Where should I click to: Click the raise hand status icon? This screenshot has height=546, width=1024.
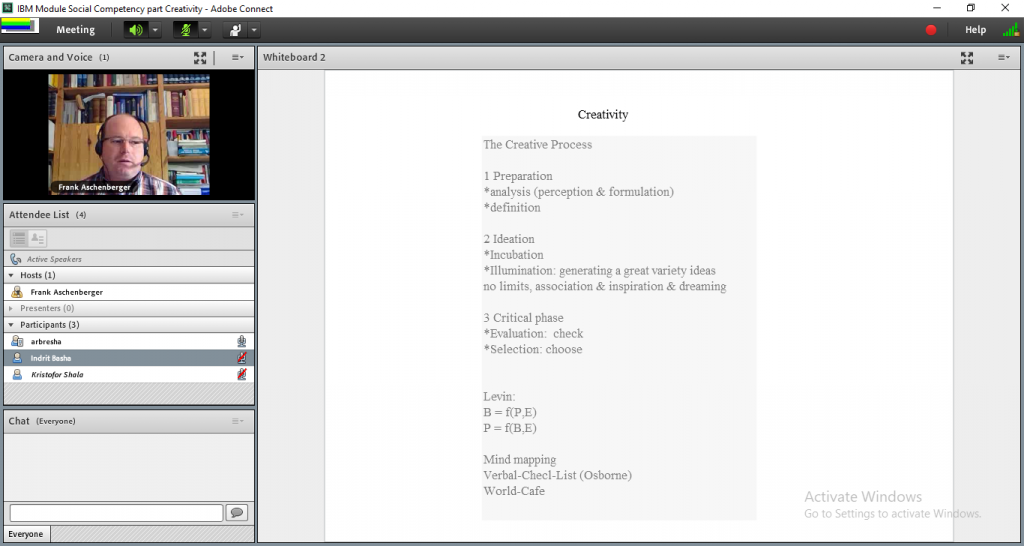click(x=235, y=30)
